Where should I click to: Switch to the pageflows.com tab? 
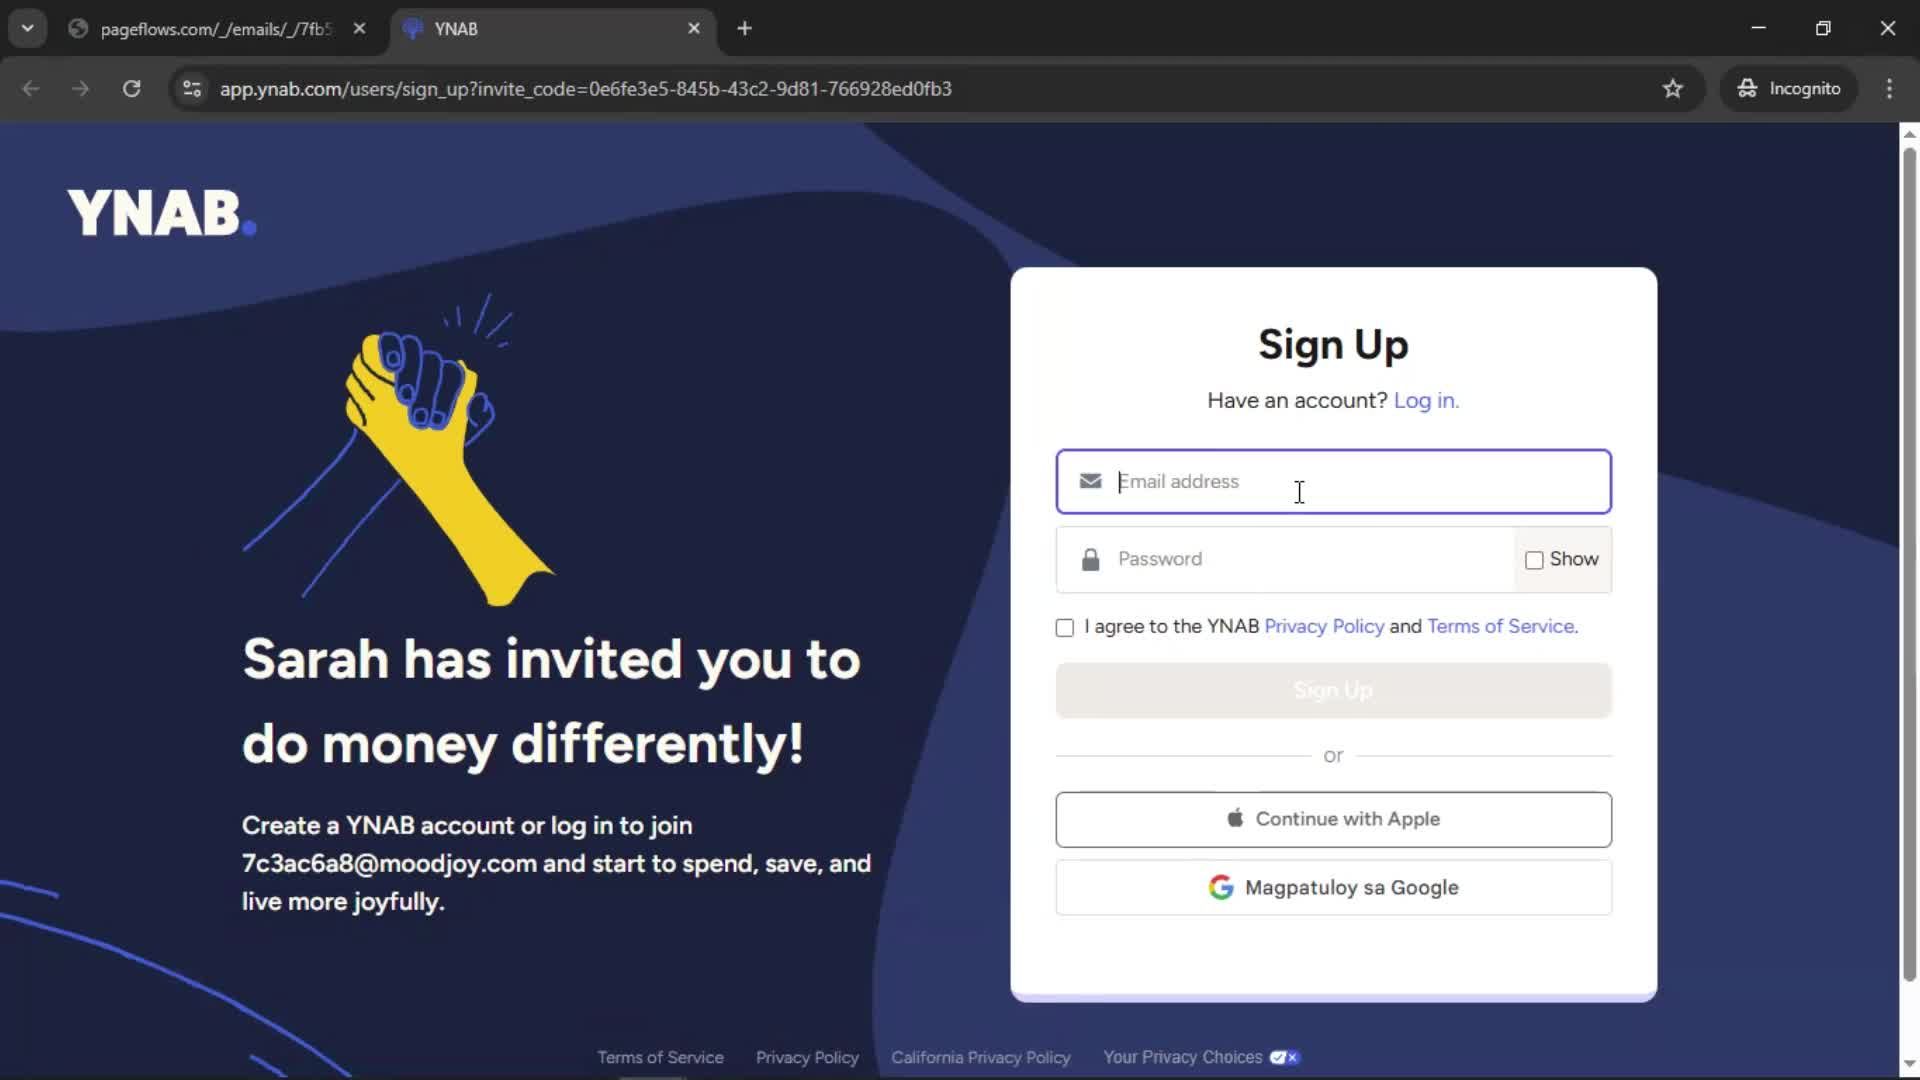[217, 29]
